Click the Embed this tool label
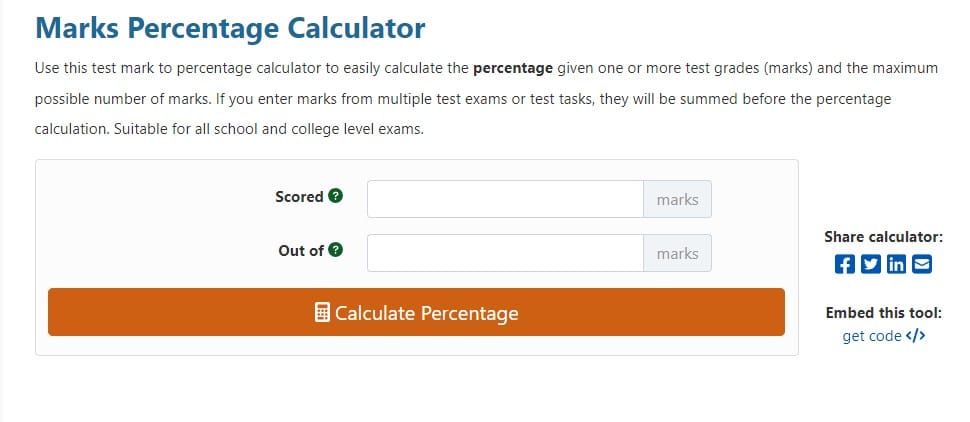The height and width of the screenshot is (422, 970). pyautogui.click(x=883, y=313)
